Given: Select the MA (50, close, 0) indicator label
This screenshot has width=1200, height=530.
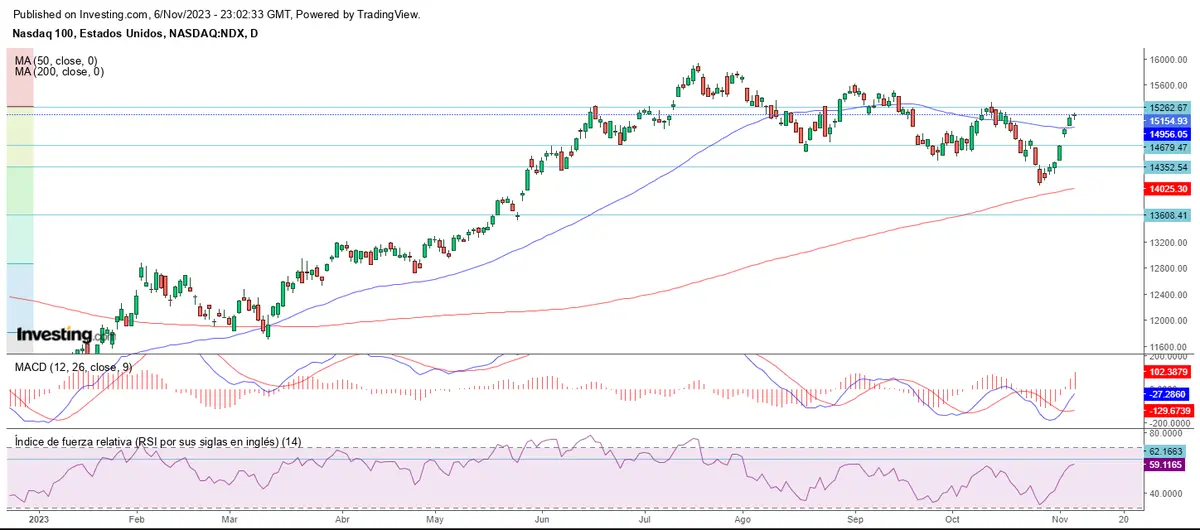Looking at the screenshot, I should (x=58, y=61).
